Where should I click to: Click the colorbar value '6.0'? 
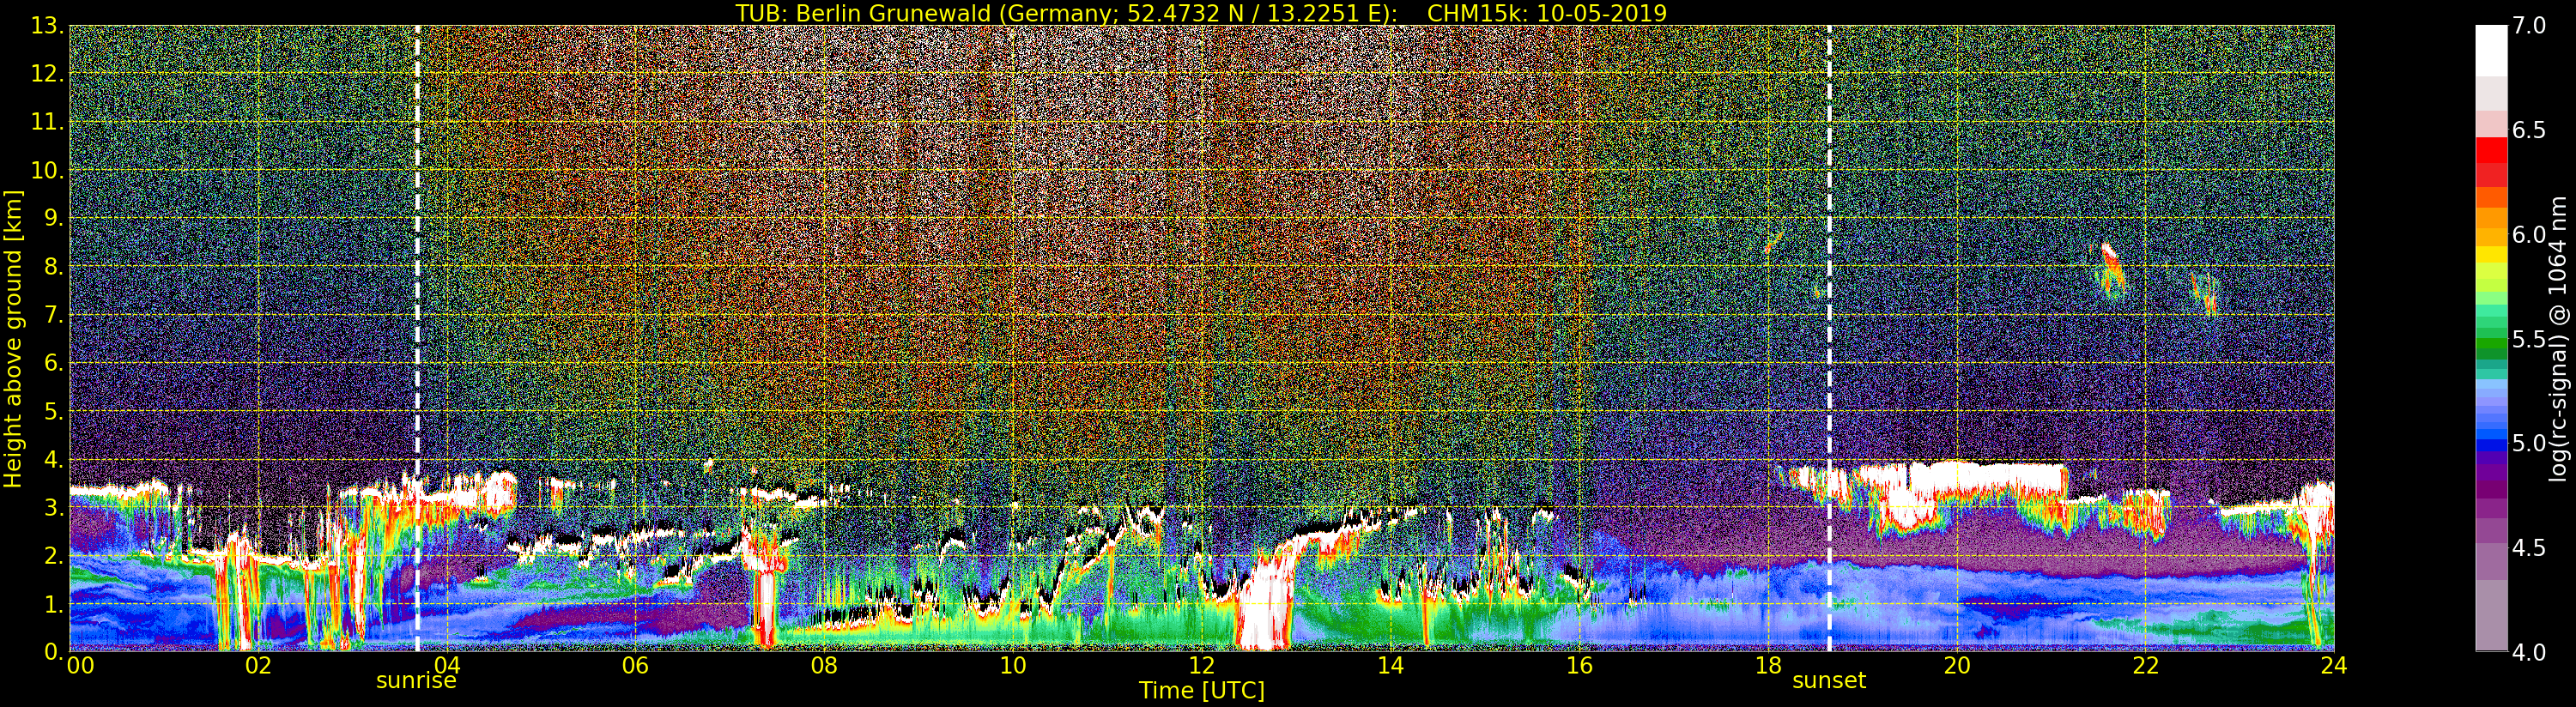pos(2529,234)
